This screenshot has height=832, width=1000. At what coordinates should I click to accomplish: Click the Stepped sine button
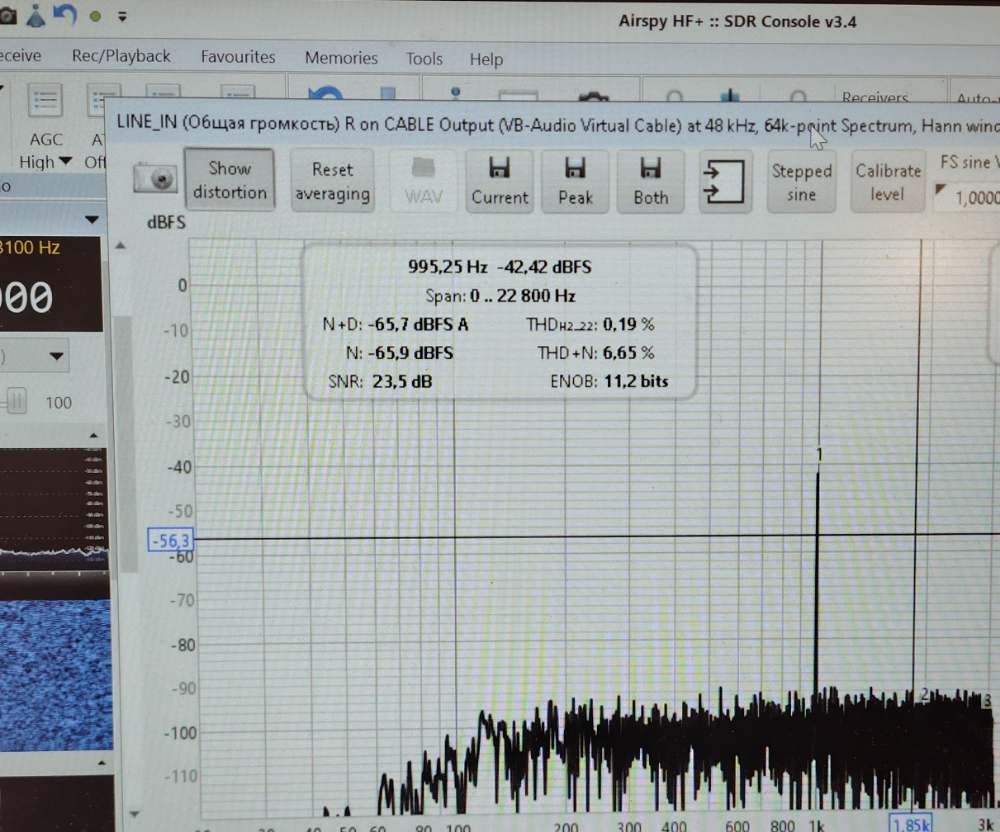point(801,181)
